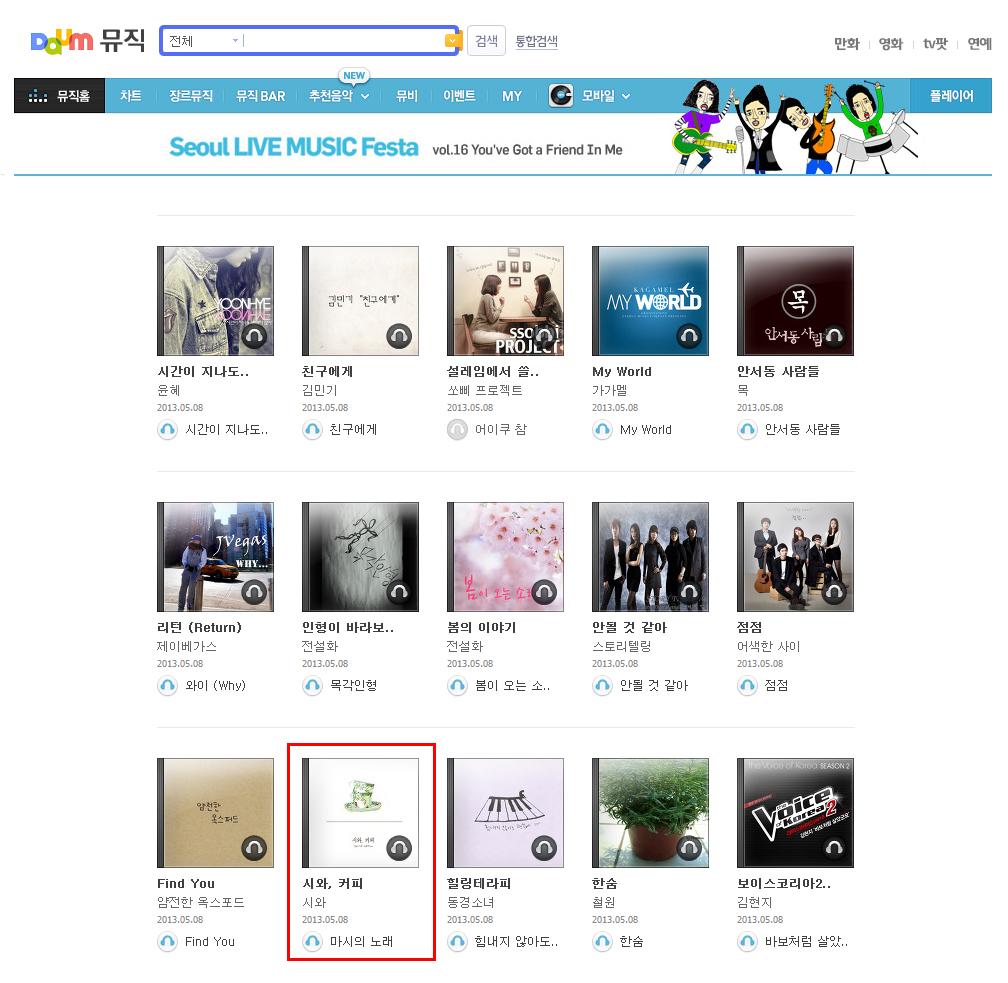Open the 차트 menu item
Viewport: 1008px width, 983px height.
(130, 96)
